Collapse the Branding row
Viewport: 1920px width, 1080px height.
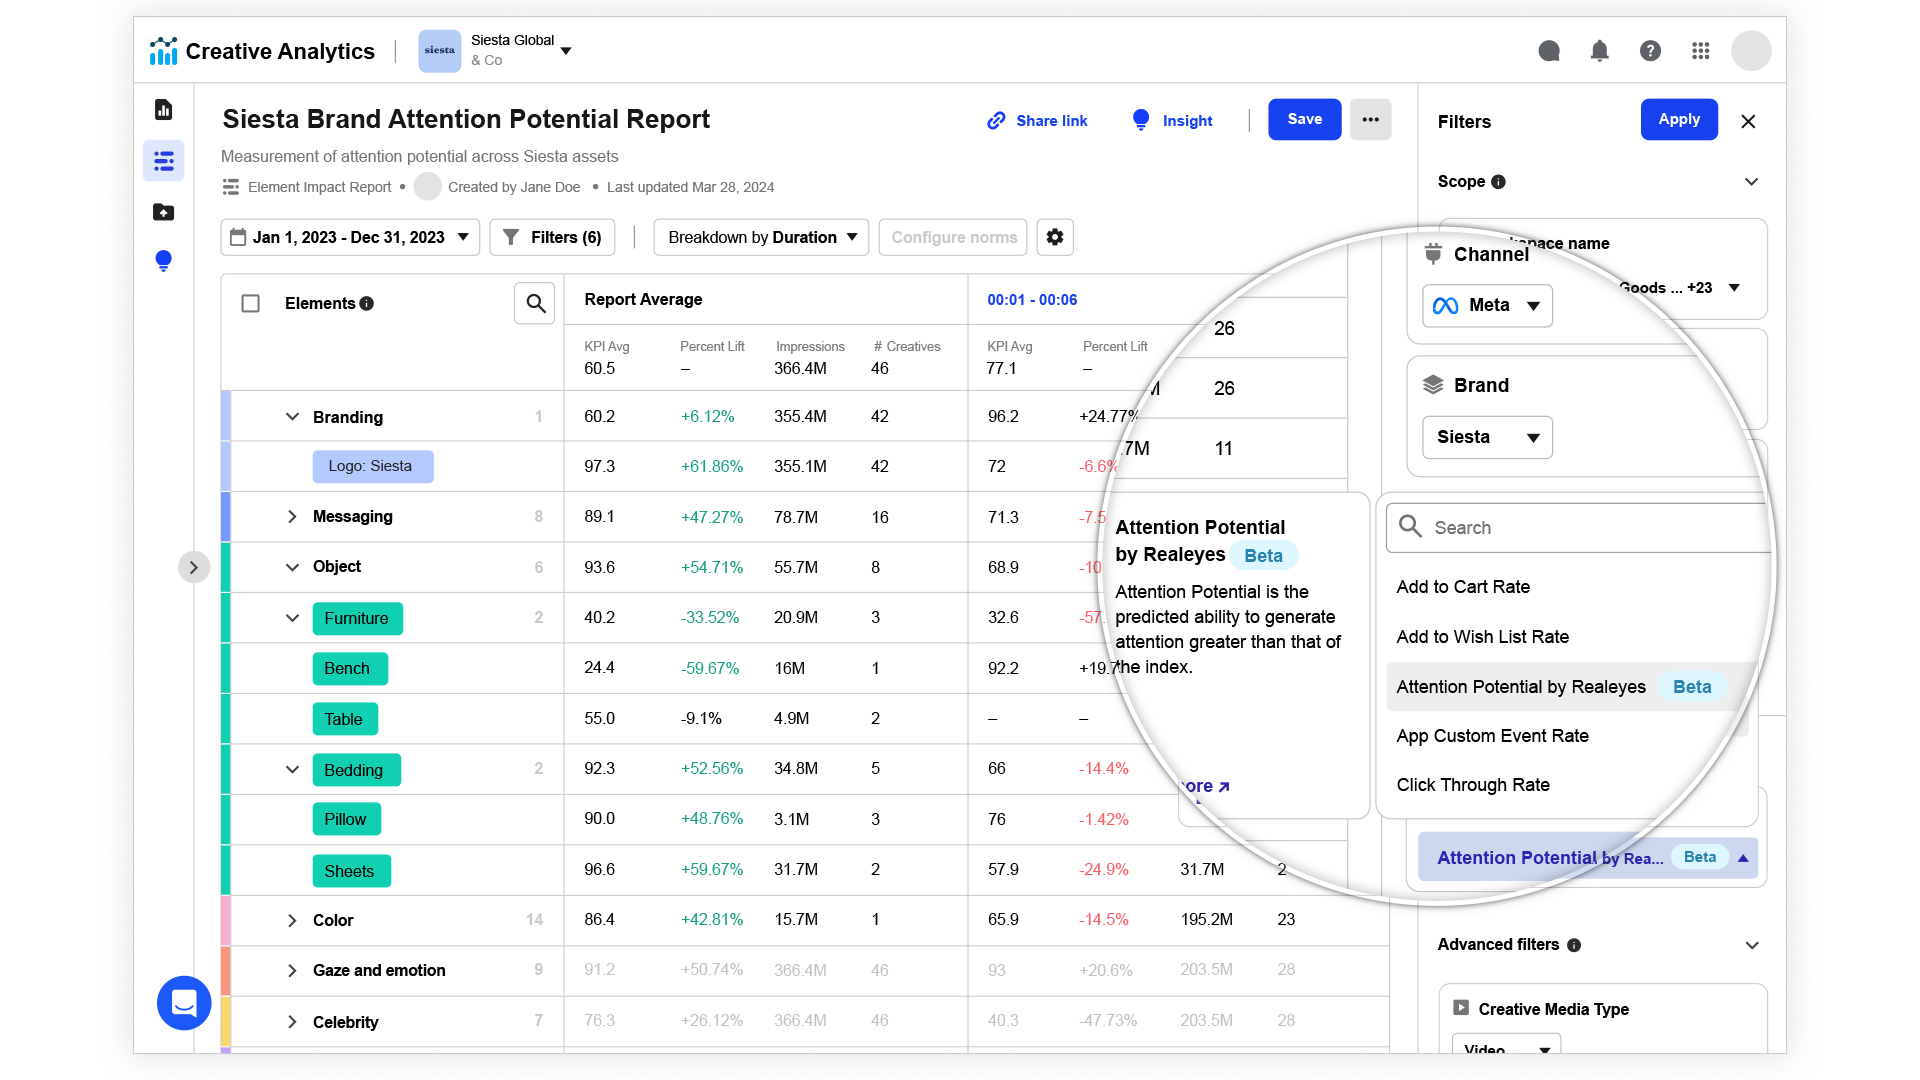click(x=292, y=417)
